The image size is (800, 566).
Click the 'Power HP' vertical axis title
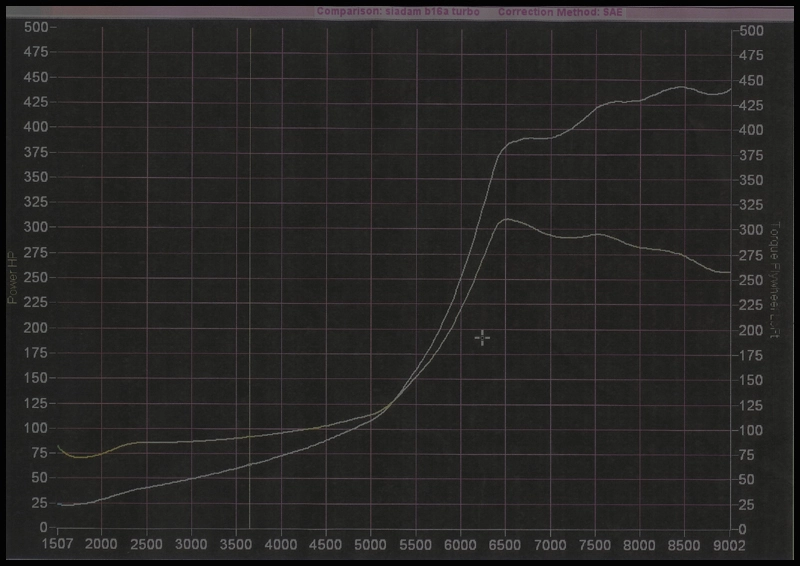coord(12,277)
